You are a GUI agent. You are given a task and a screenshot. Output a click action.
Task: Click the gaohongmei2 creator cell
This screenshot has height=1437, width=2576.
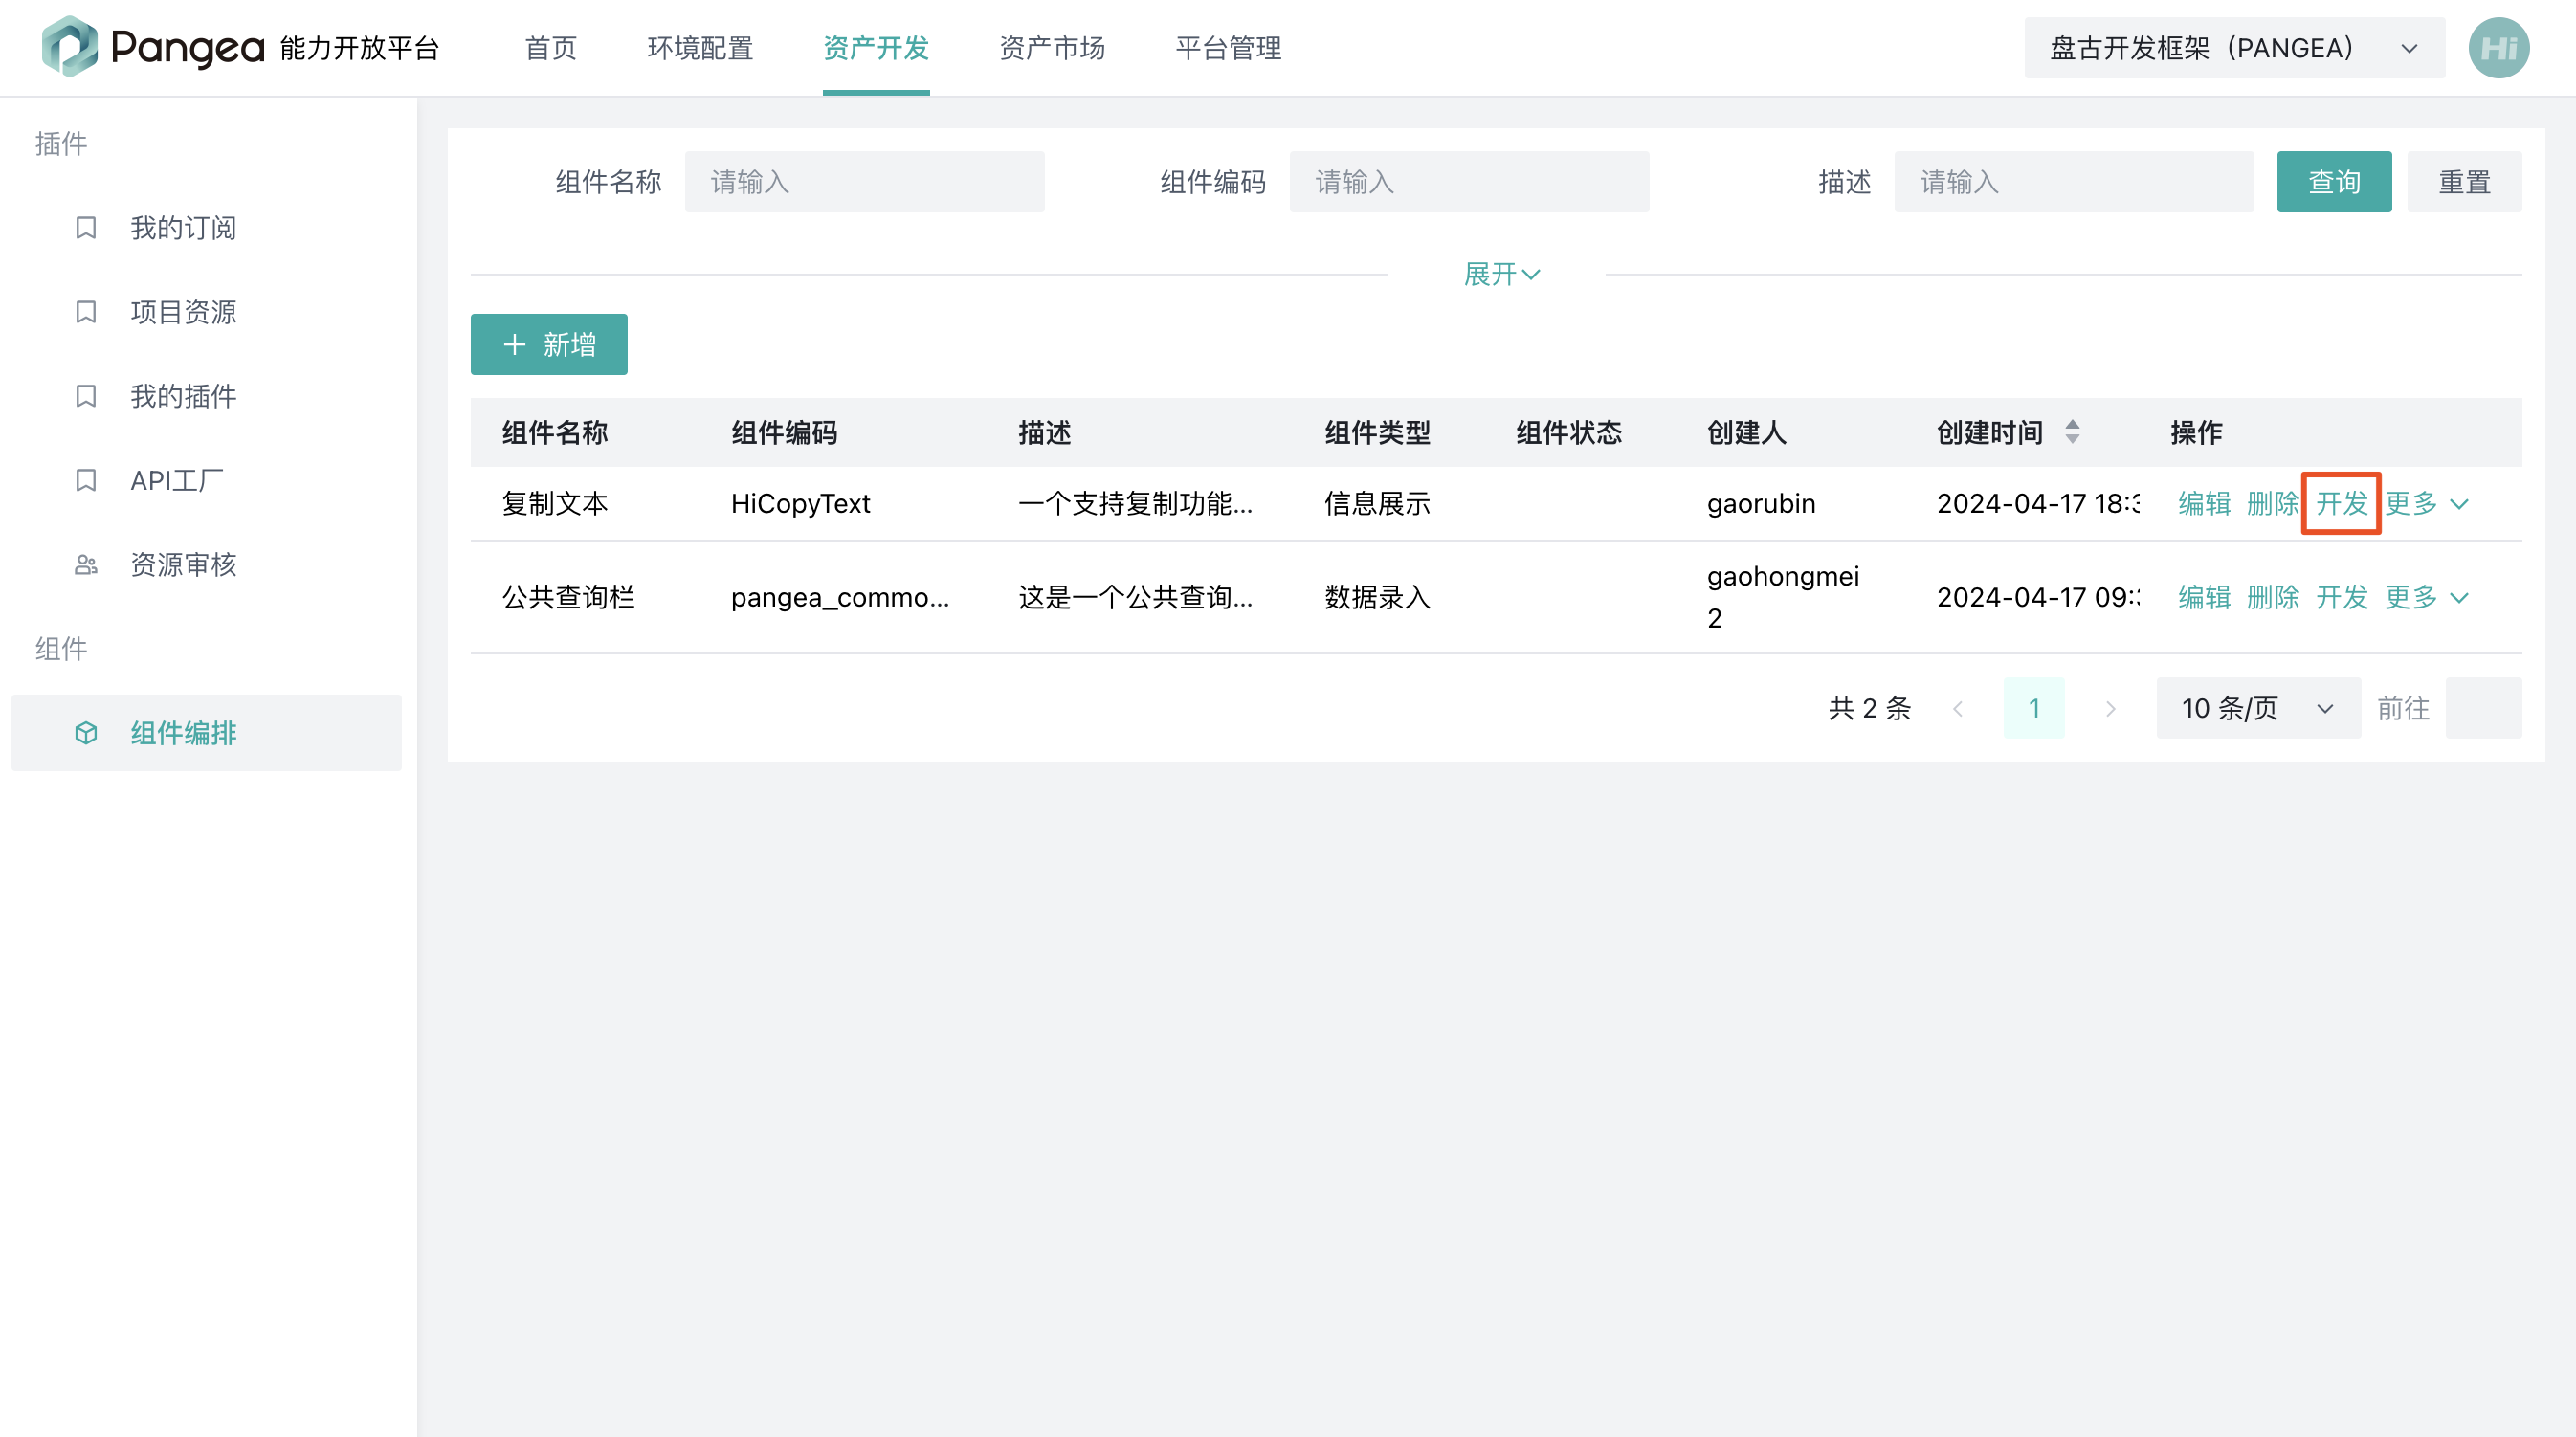click(1783, 597)
